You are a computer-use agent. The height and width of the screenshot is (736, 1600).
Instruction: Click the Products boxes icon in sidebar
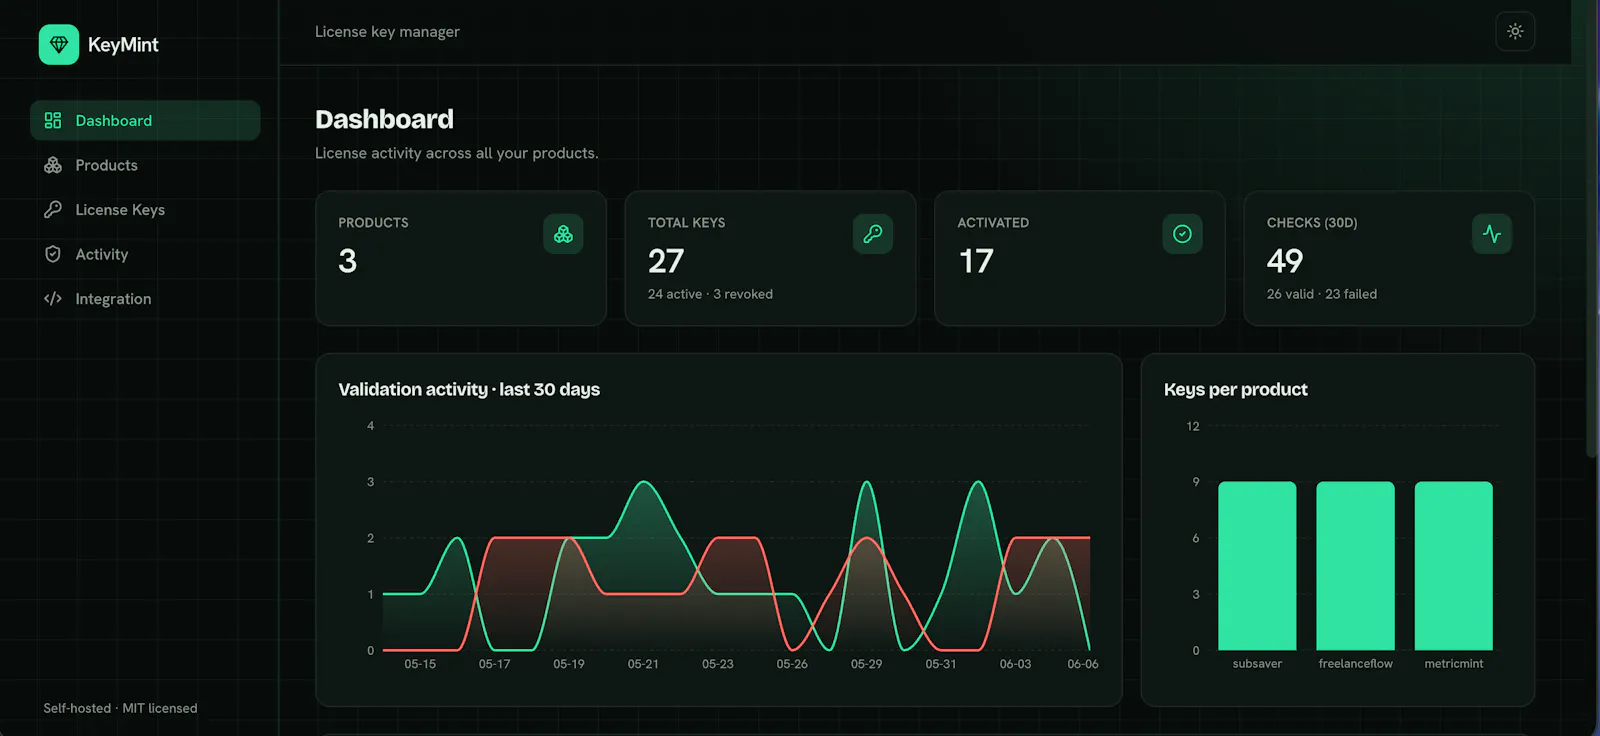[53, 165]
